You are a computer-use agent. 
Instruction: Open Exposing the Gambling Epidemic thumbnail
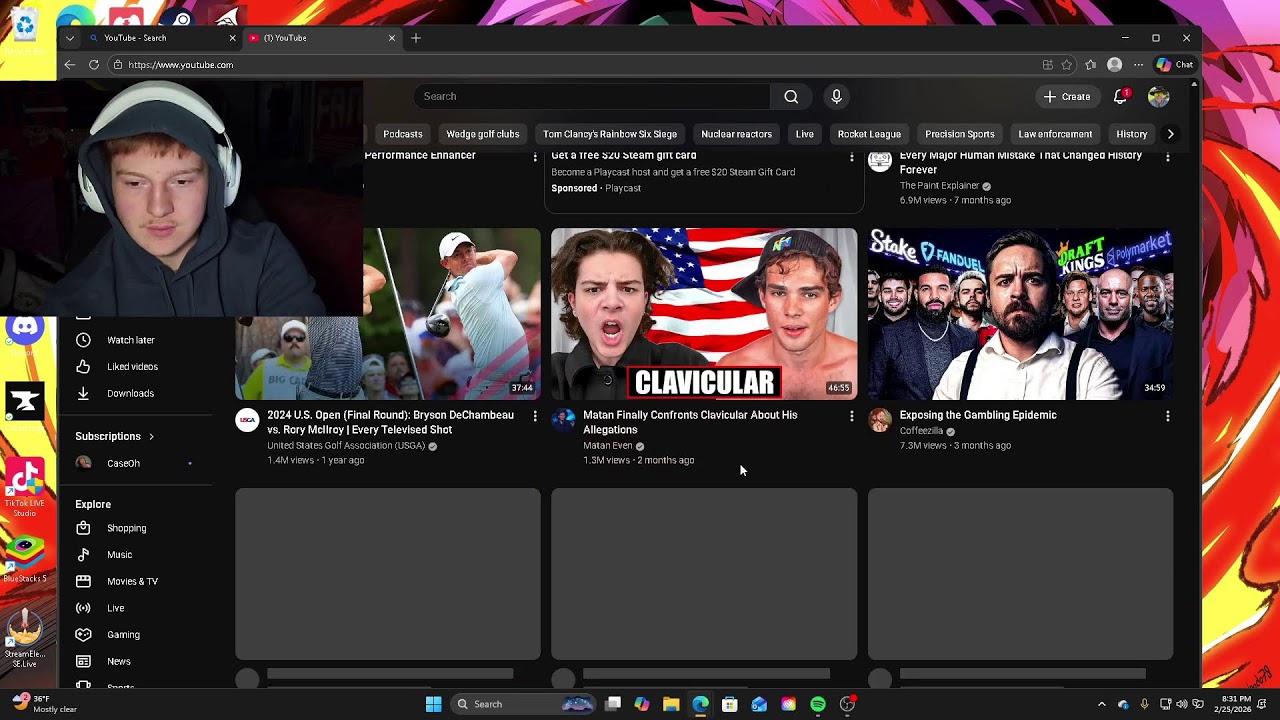(x=1020, y=314)
